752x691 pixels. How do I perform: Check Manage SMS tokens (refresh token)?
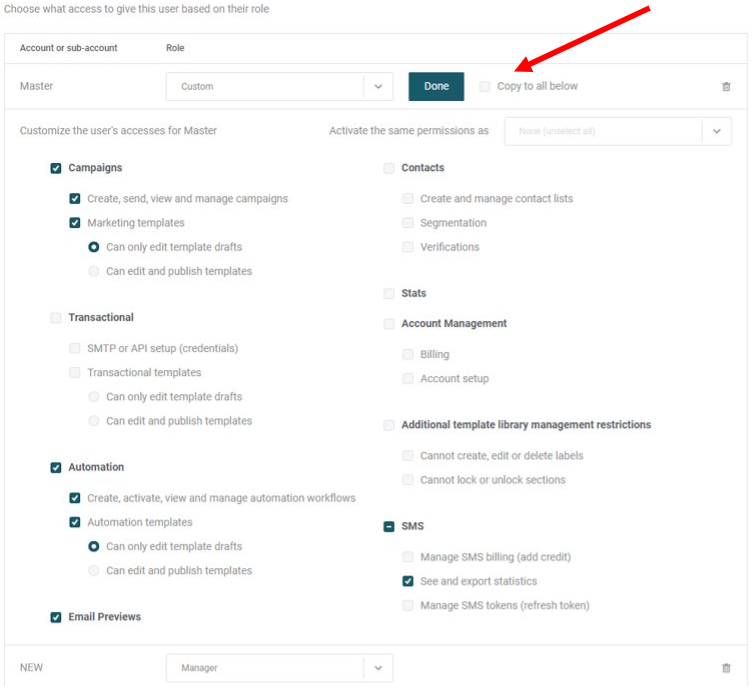[x=408, y=605]
